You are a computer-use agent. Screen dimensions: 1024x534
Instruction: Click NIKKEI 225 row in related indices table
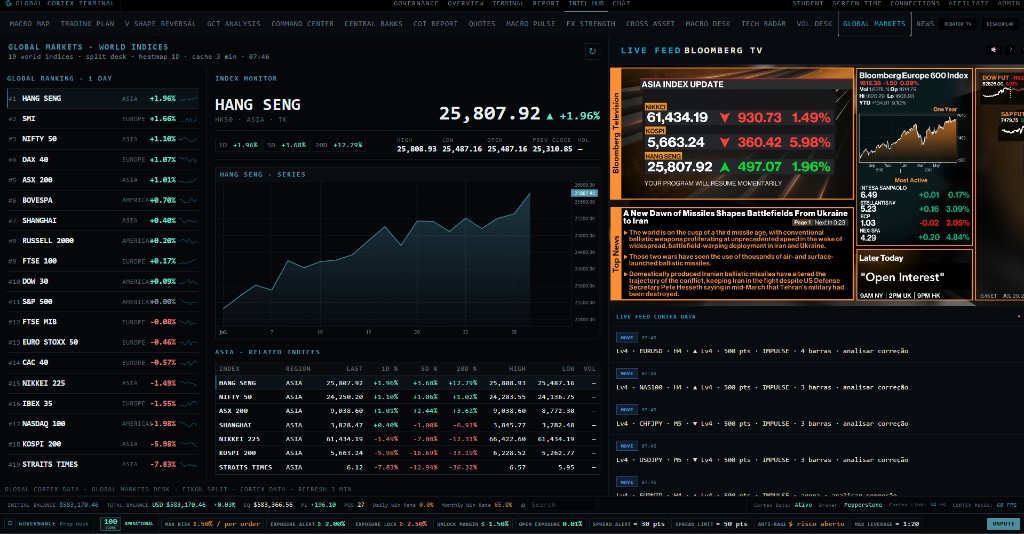pos(408,439)
